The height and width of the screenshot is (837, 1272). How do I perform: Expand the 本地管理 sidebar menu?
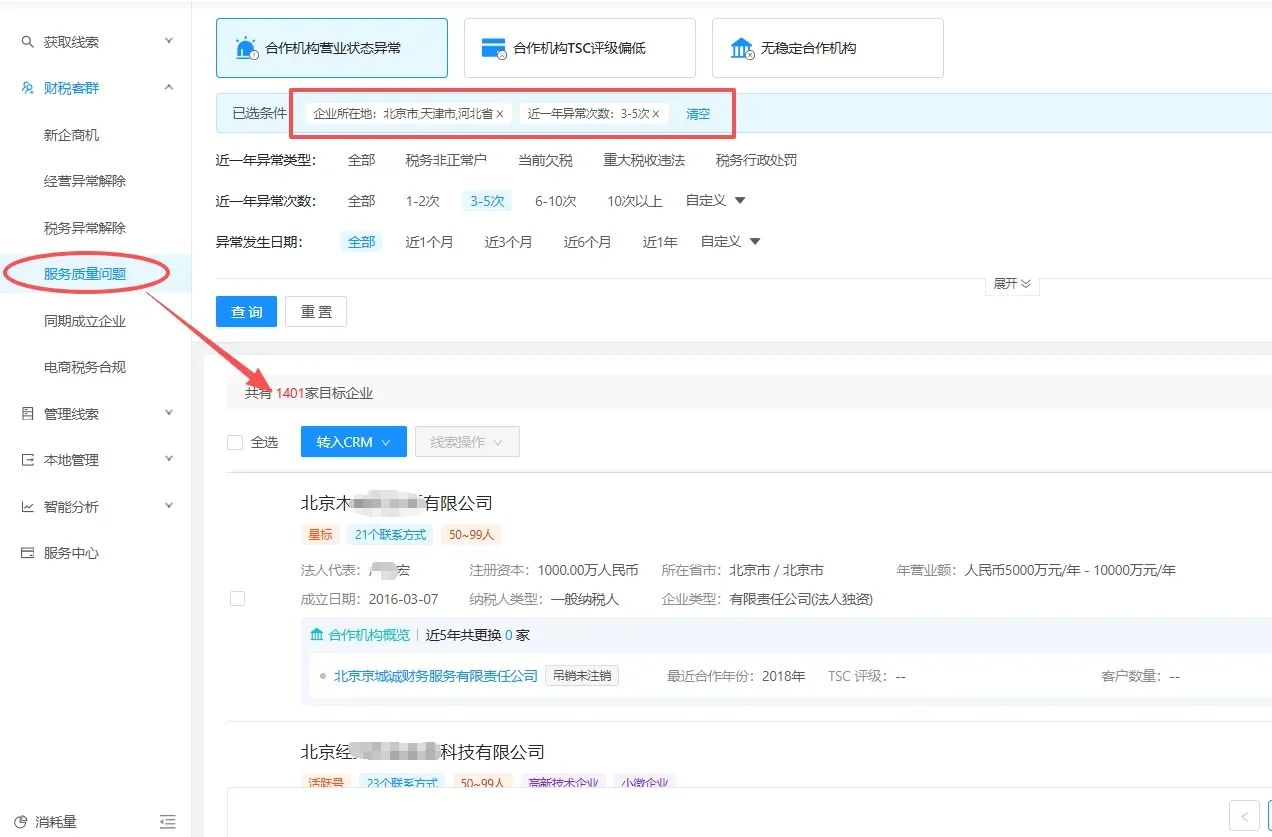169,460
